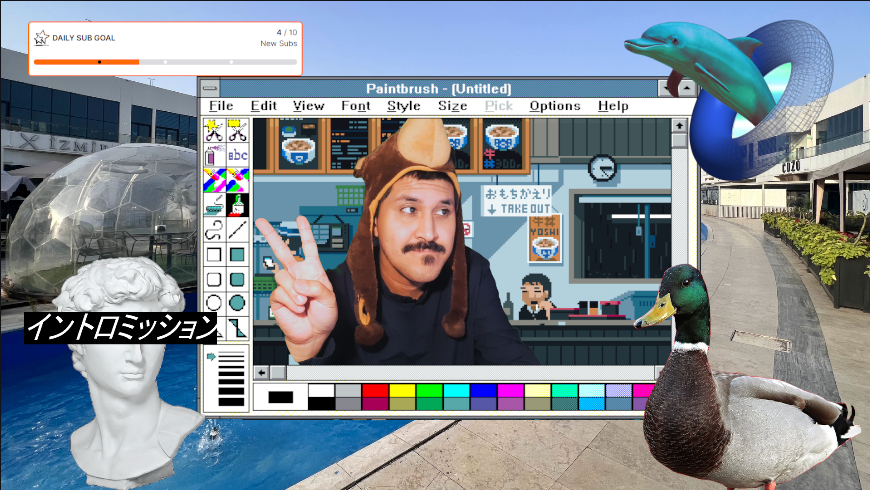Viewport: 870px width, 490px height.
Task: Select the Filled Rounded Box tool
Action: [238, 278]
